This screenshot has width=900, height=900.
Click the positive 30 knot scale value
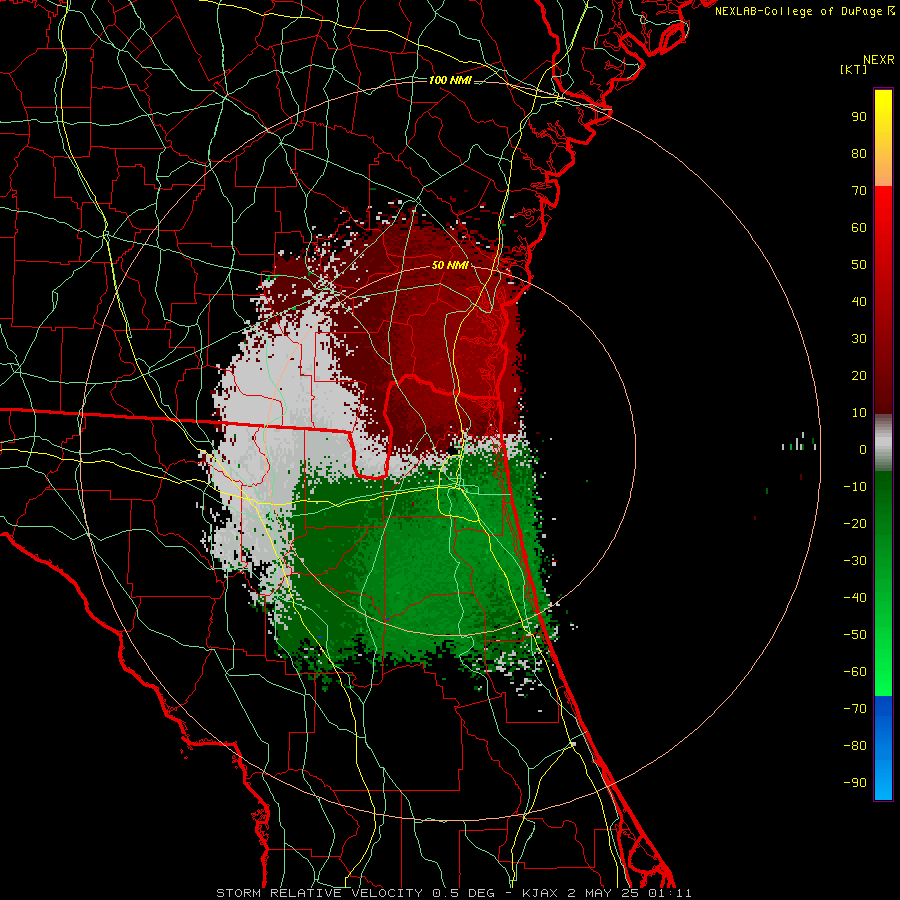[859, 339]
